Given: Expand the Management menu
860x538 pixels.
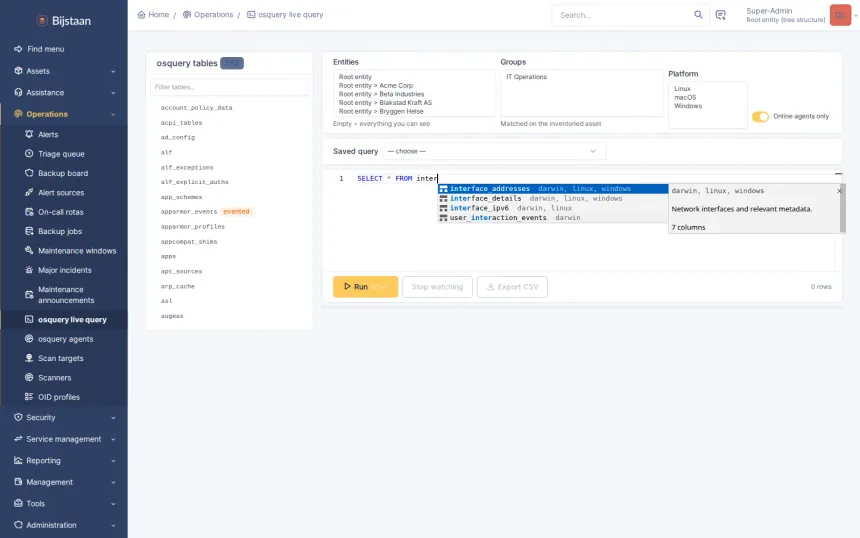Looking at the screenshot, I should click(113, 482).
